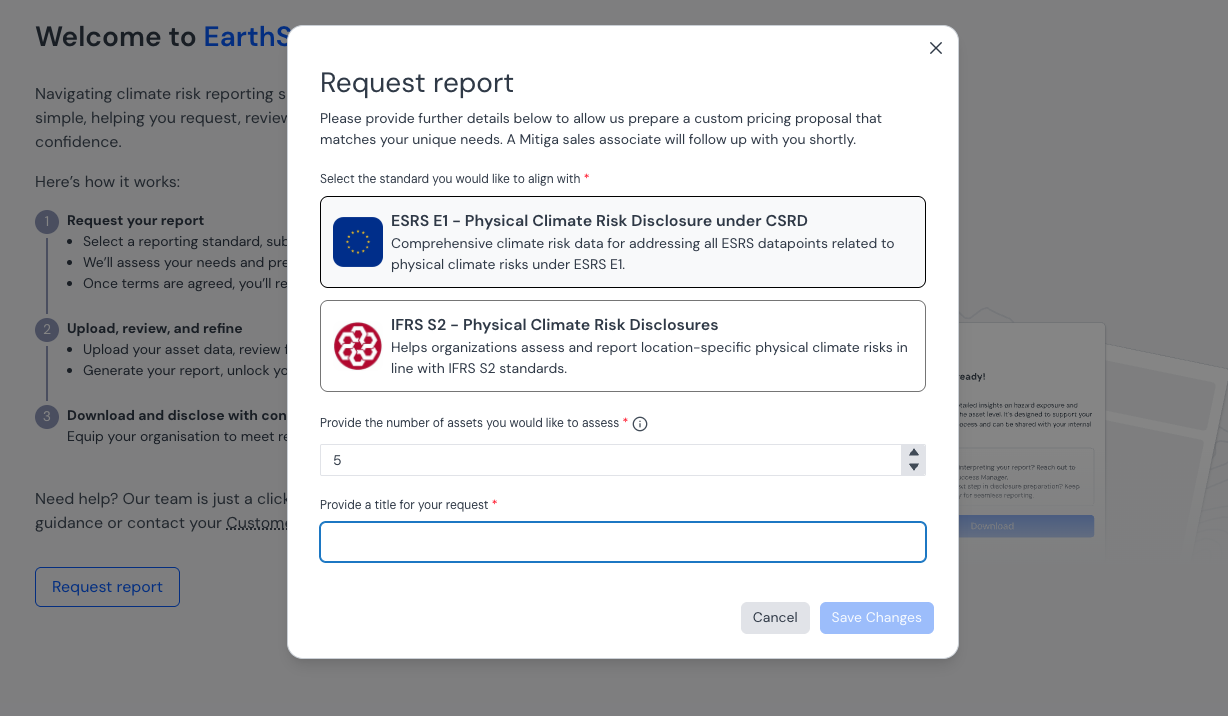Click 'Upload, review, and refine' step heading
The width and height of the screenshot is (1228, 716).
point(155,328)
